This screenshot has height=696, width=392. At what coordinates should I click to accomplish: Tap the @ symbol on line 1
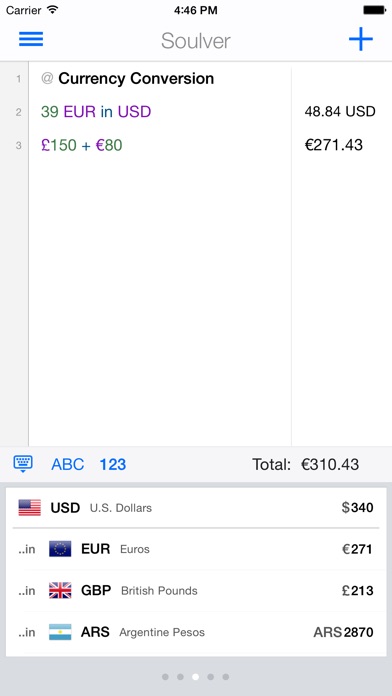[x=47, y=79]
